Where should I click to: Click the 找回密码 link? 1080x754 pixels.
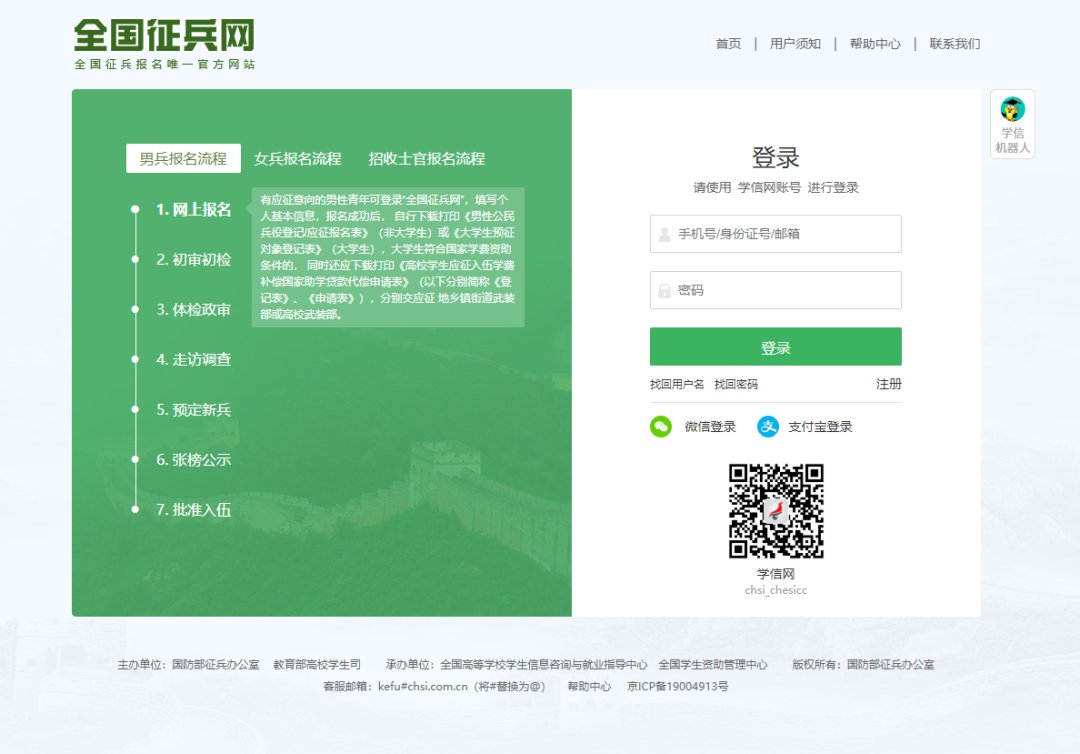click(736, 384)
